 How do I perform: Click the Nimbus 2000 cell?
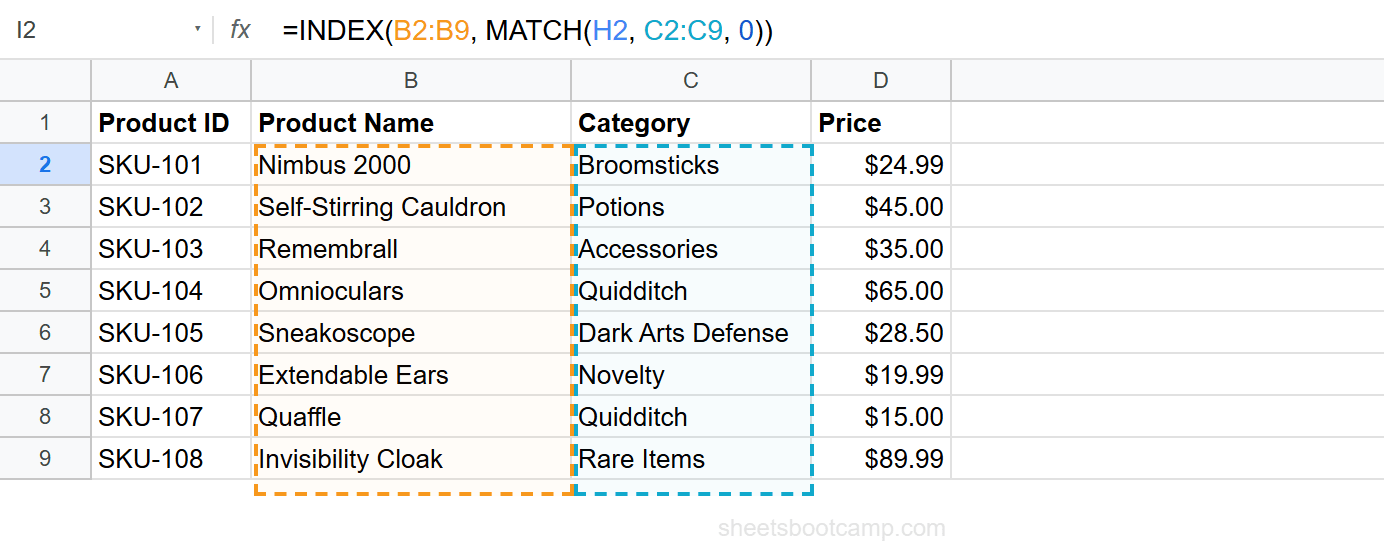(411, 165)
